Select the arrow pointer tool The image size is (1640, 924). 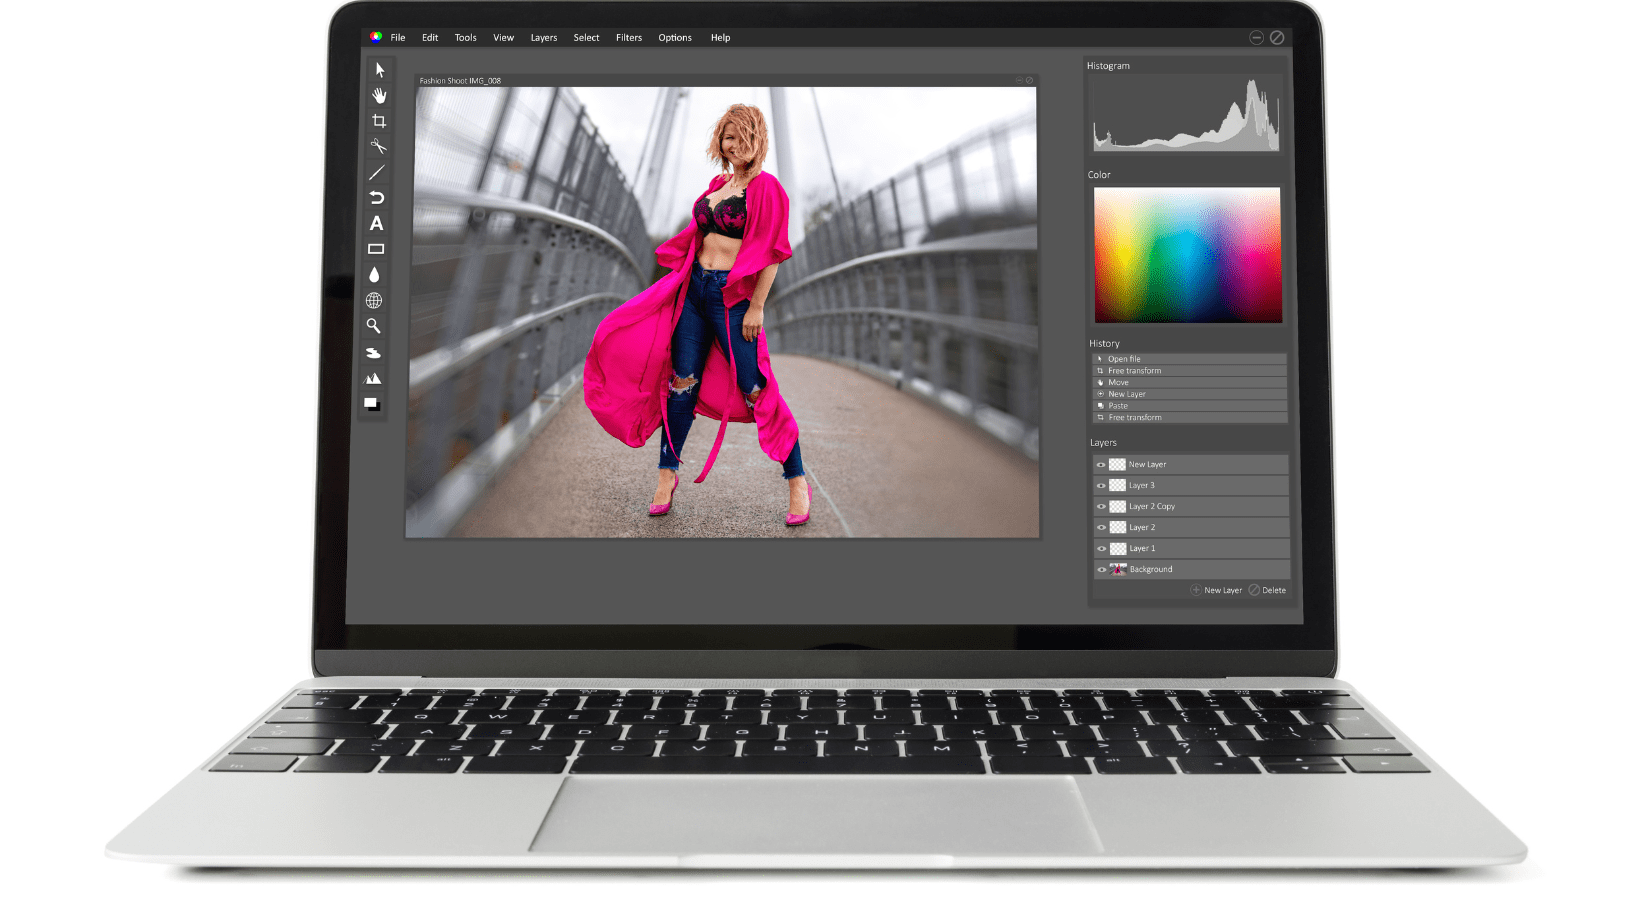tap(379, 70)
